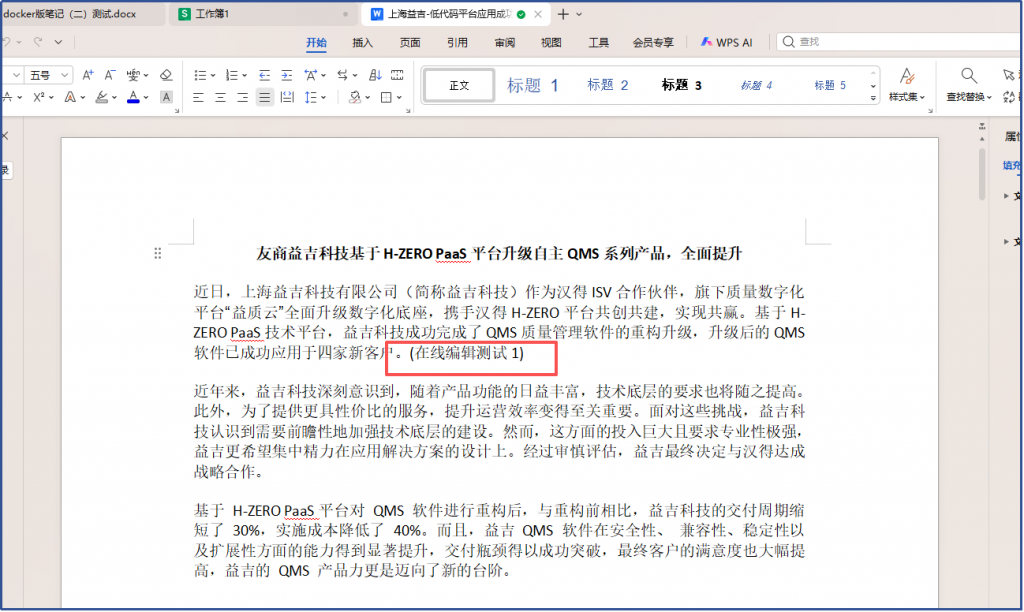Apply the 标题 1 heading style
The image size is (1024, 612).
coord(532,85)
